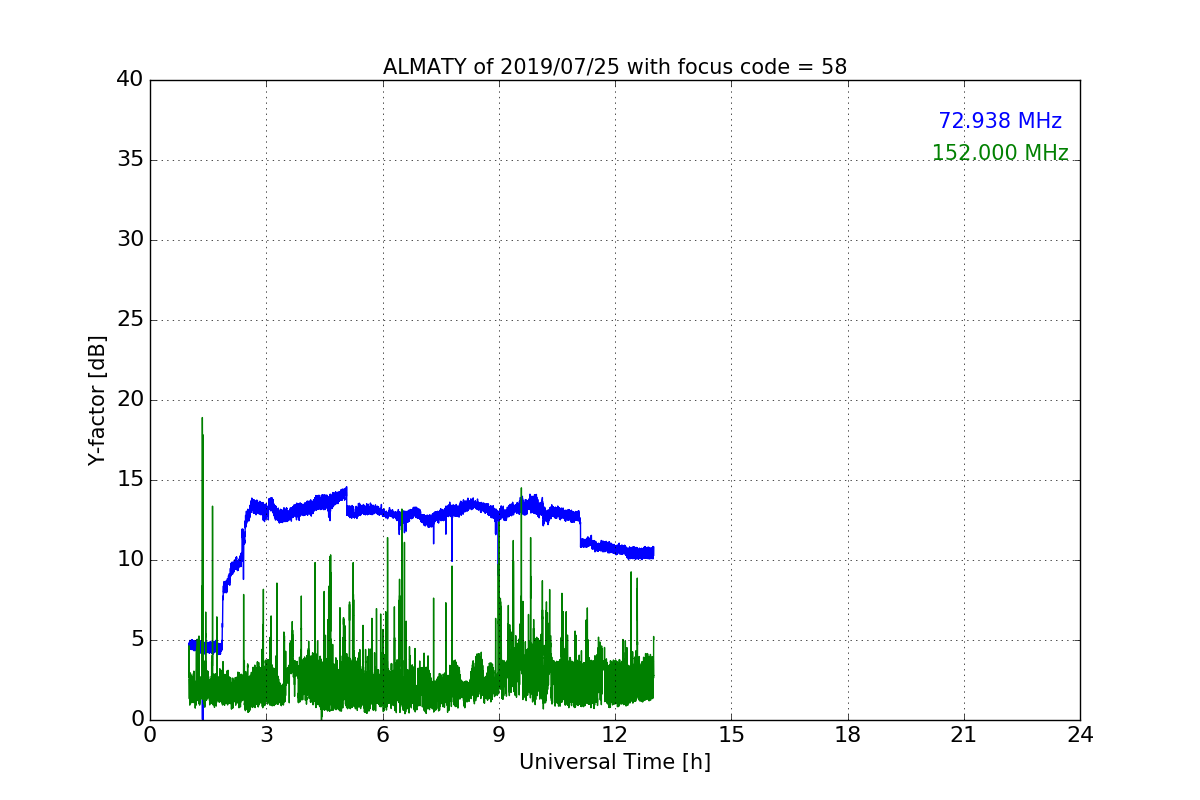Click the Universal Time [h] axis label

coord(614,762)
